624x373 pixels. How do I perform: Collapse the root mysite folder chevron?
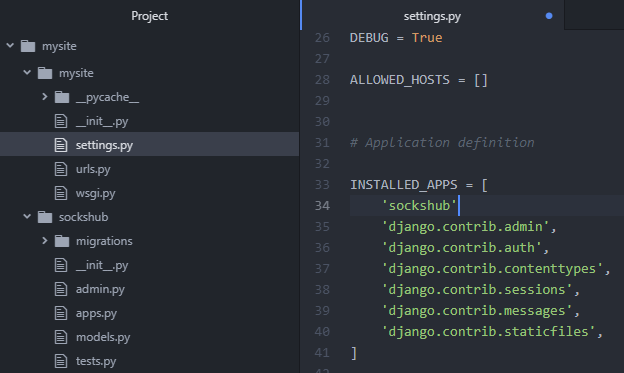pos(10,46)
